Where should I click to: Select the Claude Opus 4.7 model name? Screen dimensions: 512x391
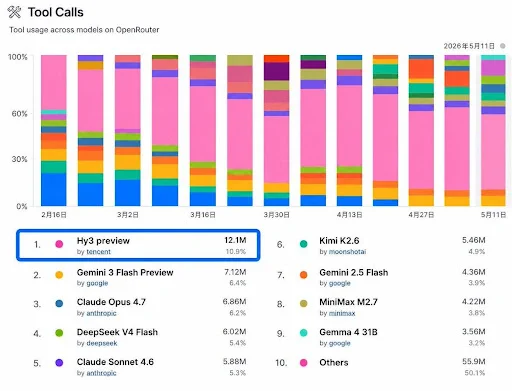pyautogui.click(x=111, y=302)
